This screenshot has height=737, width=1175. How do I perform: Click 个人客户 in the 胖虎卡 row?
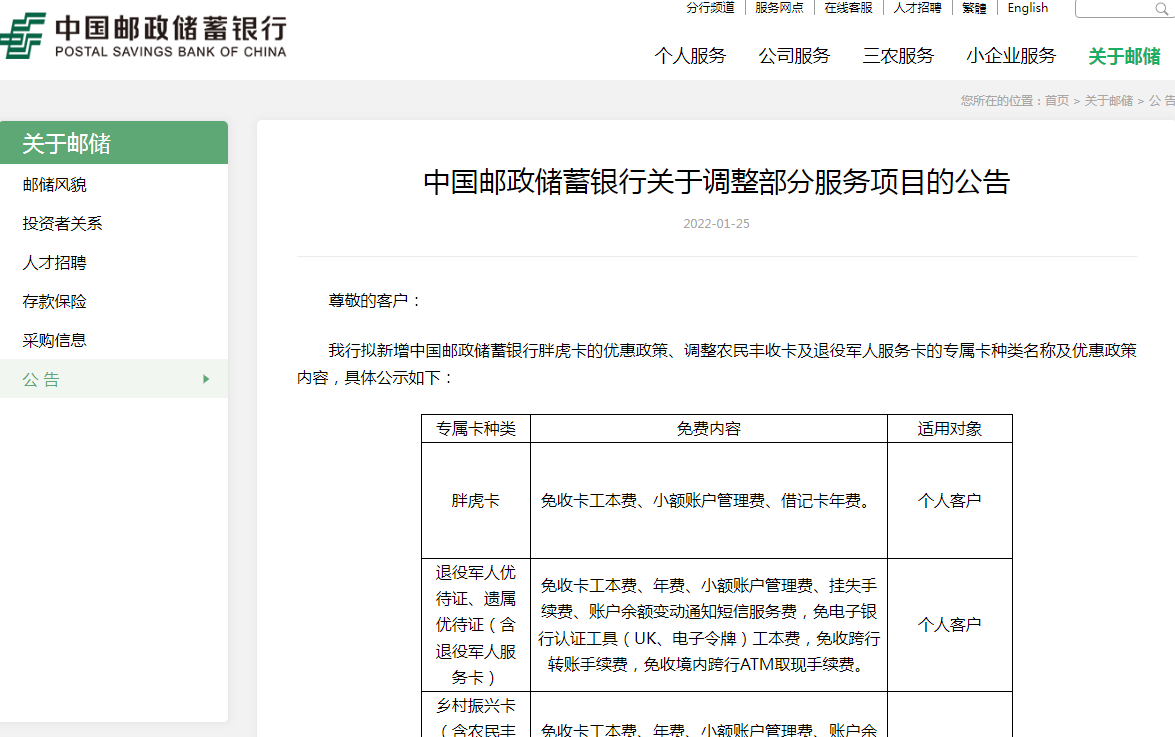tap(949, 500)
